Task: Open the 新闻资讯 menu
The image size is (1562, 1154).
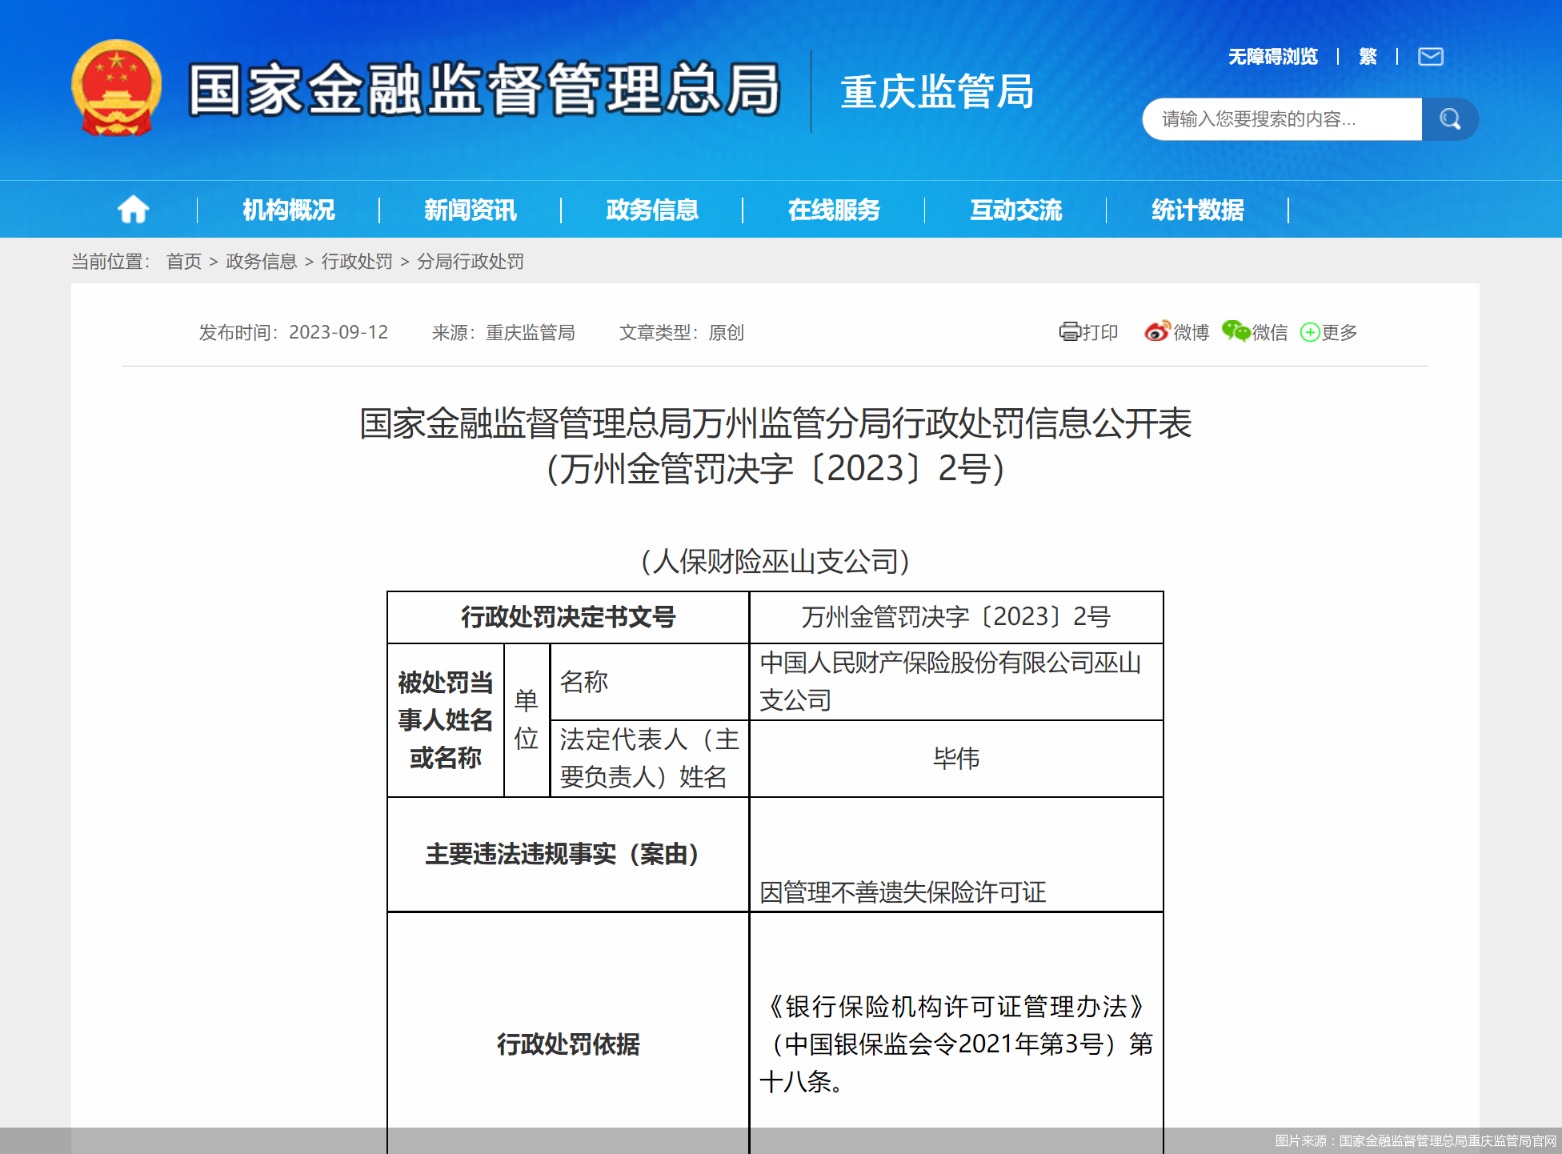Action: (x=470, y=210)
